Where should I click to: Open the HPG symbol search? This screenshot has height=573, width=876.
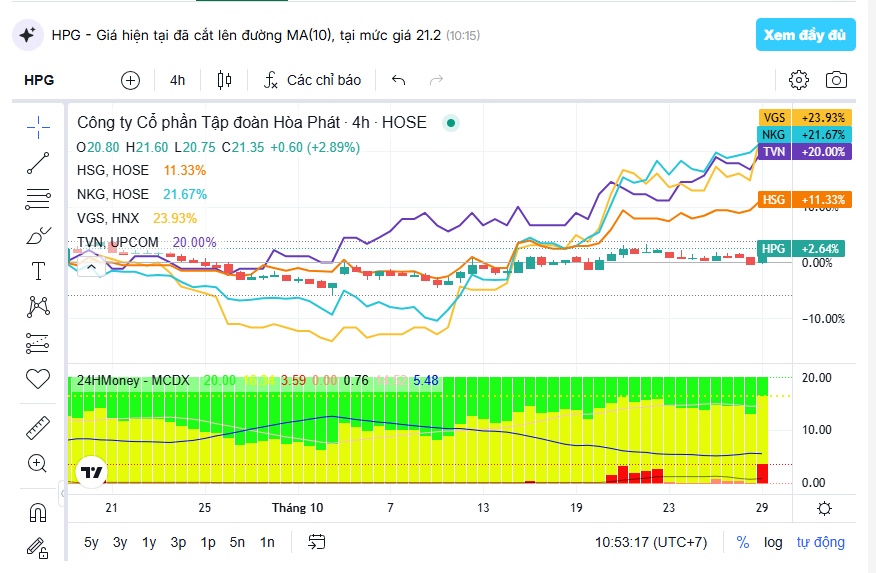coord(39,80)
